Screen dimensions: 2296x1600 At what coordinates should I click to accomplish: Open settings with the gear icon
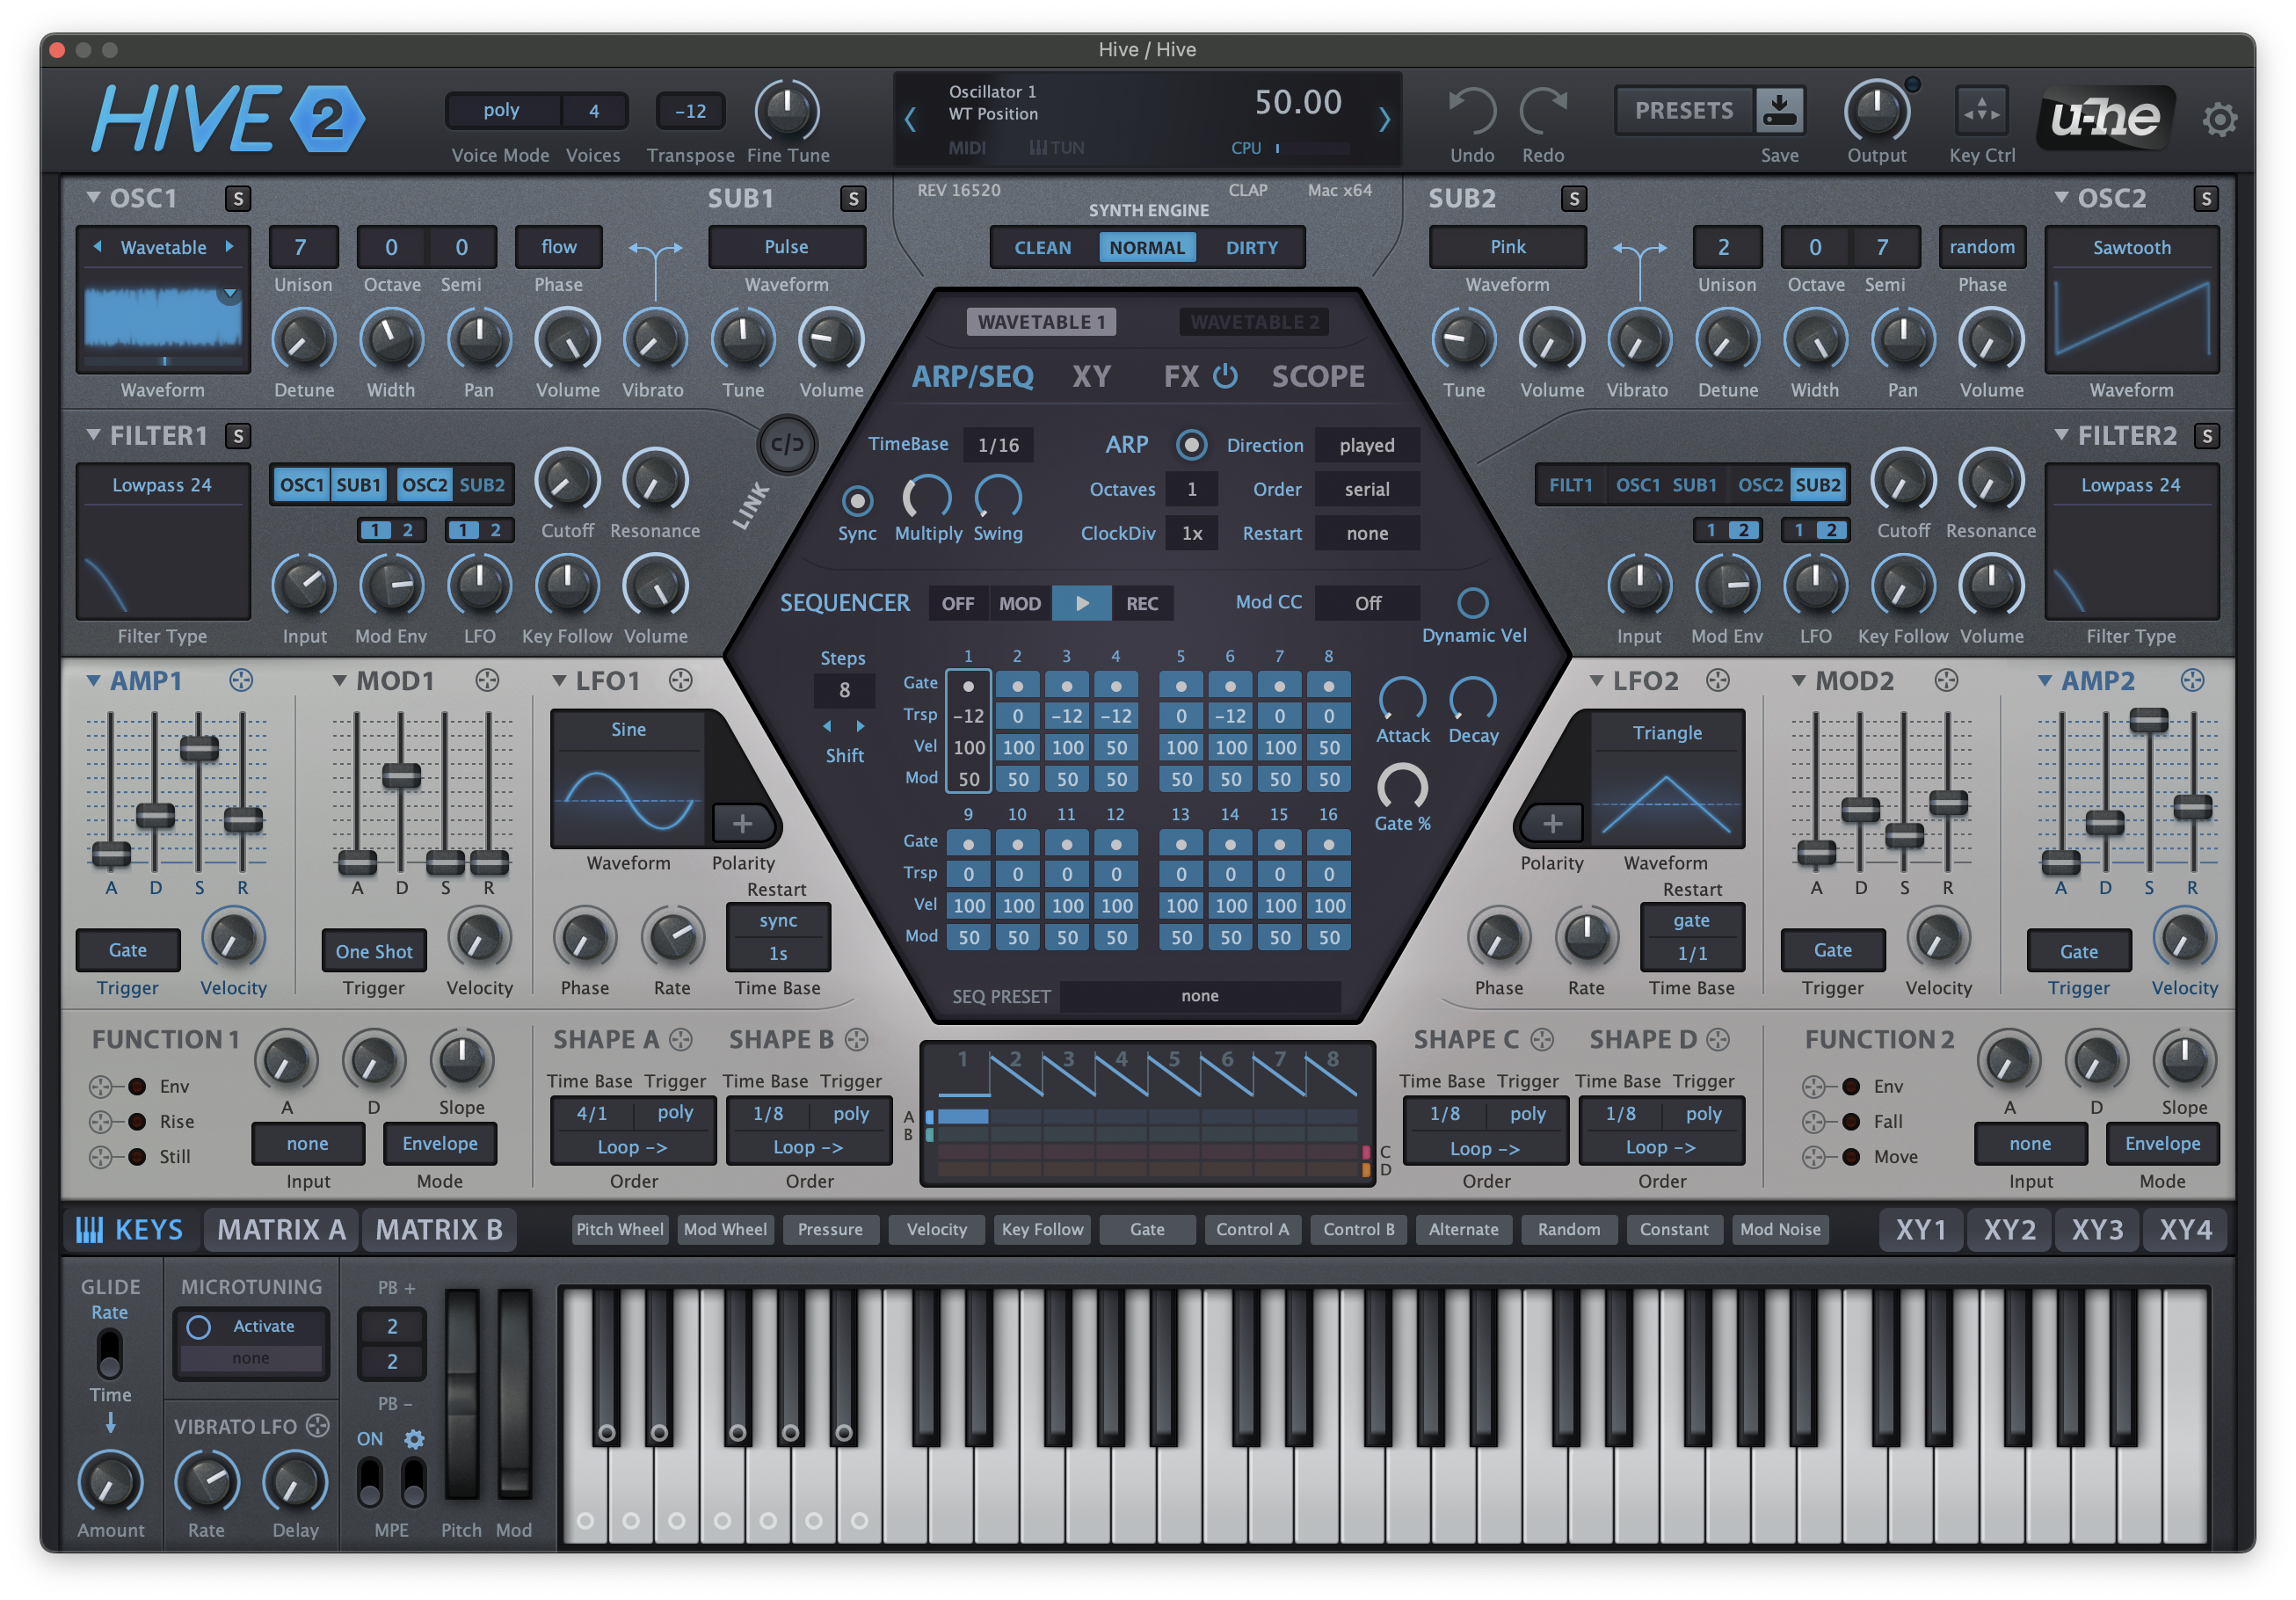(x=2219, y=120)
